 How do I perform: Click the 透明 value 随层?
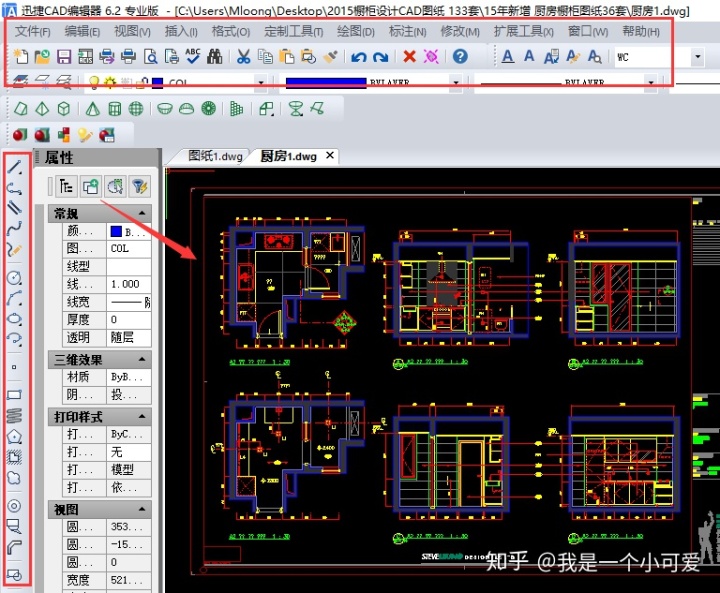pos(129,337)
